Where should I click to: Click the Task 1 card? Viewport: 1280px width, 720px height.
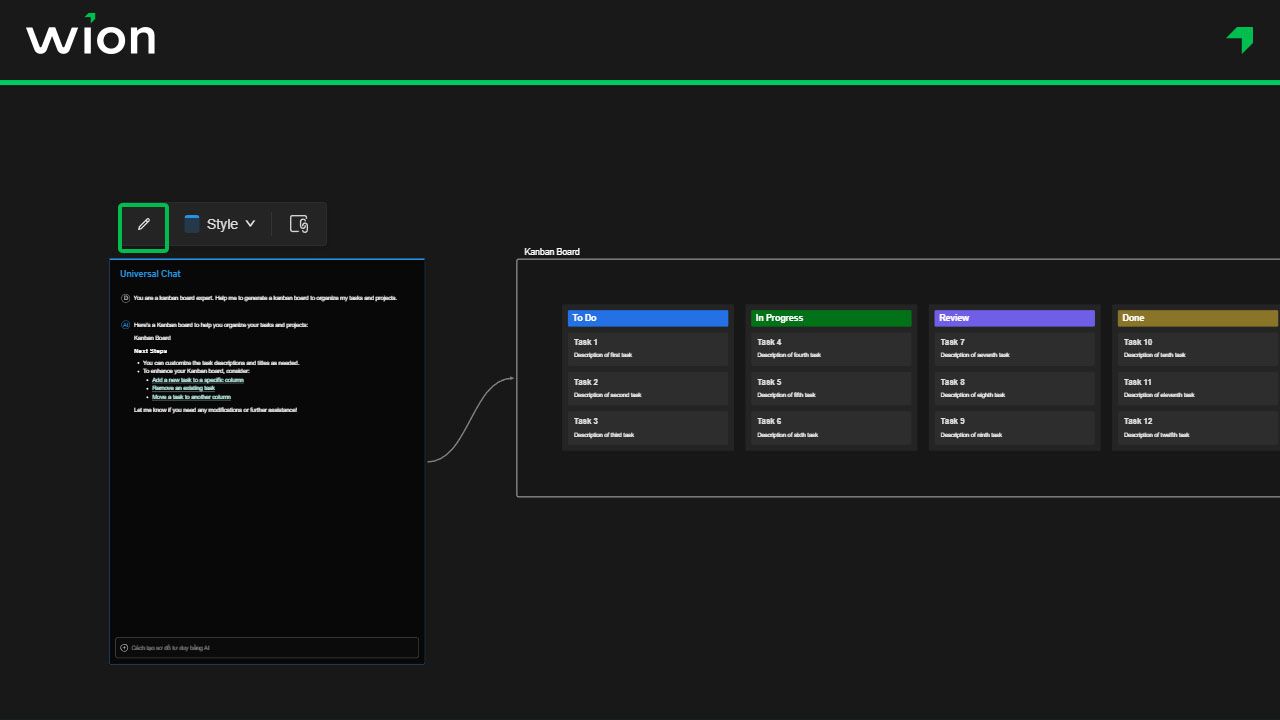pos(647,348)
